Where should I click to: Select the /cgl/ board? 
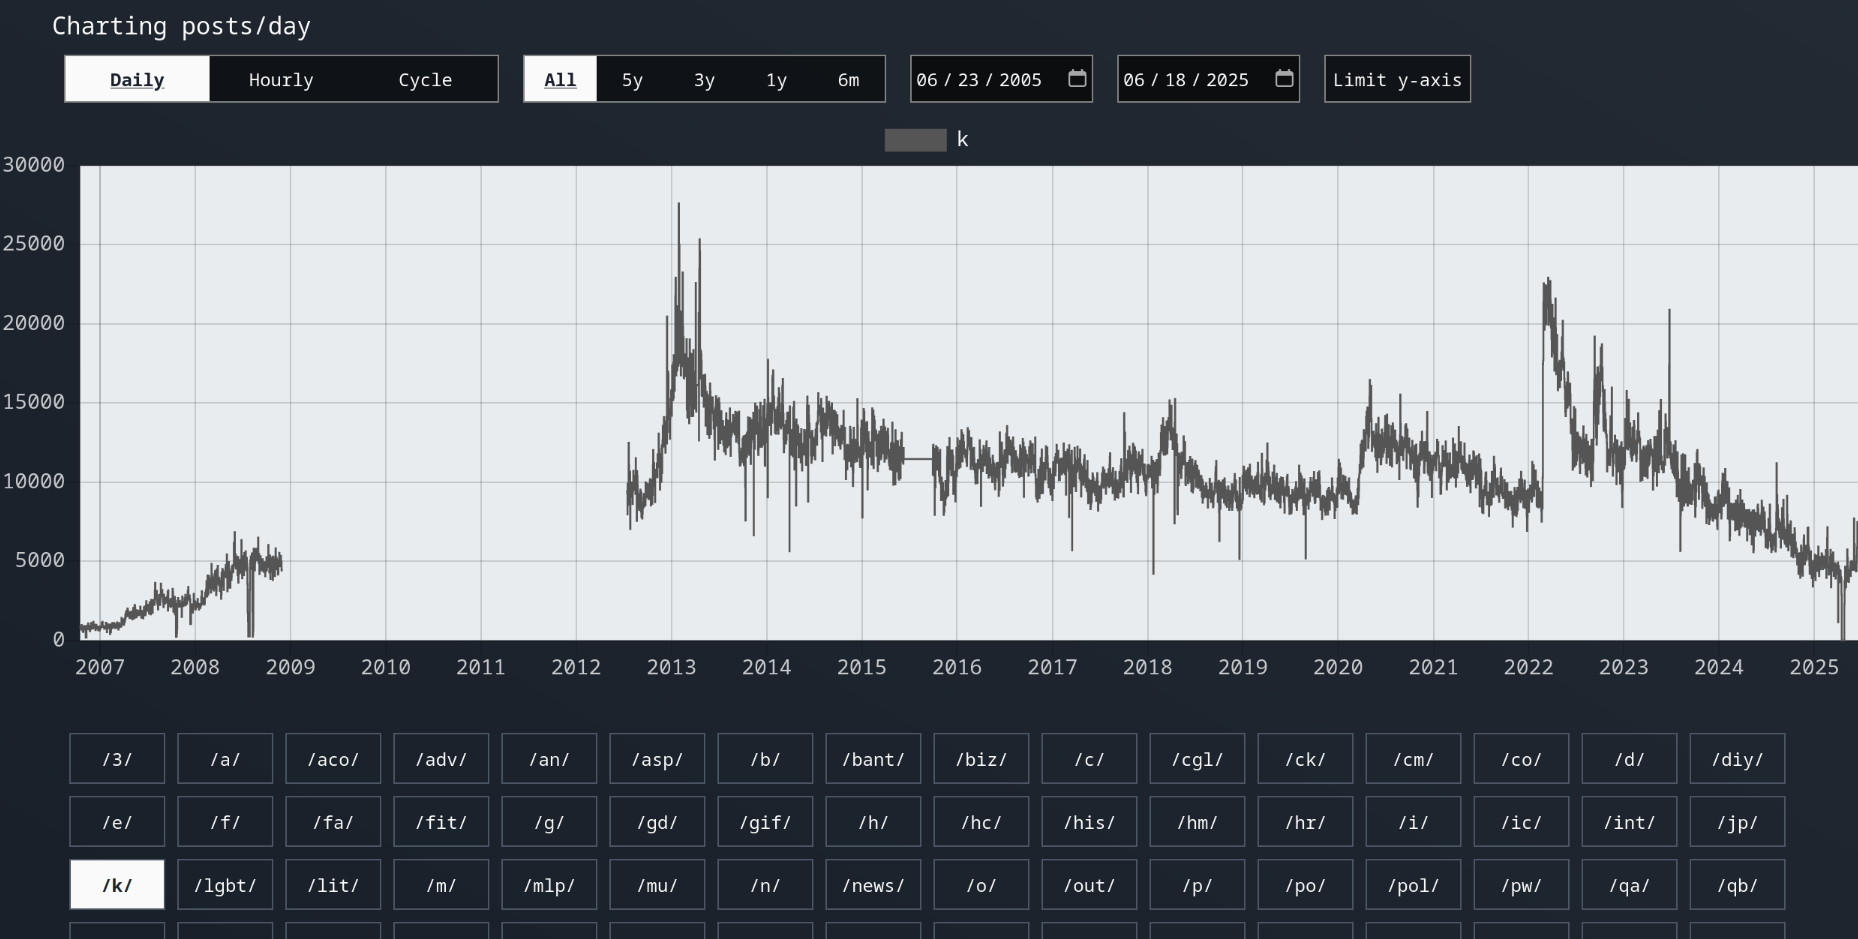tap(1197, 759)
